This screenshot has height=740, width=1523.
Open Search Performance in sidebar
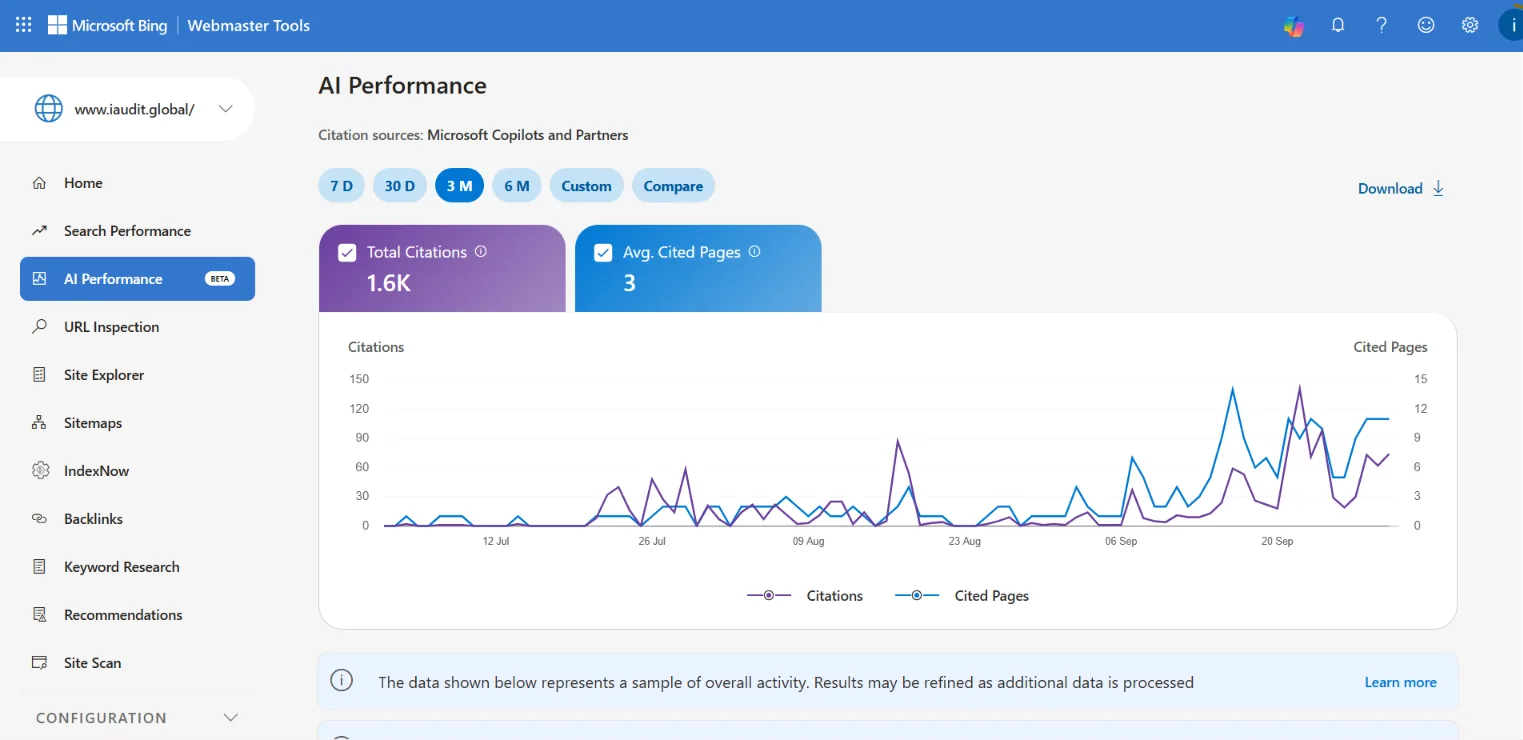point(137,231)
